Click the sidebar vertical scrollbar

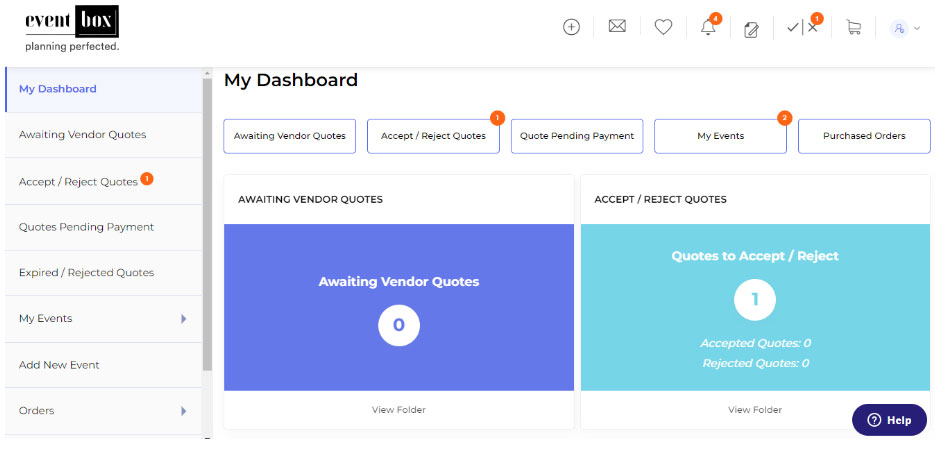[x=207, y=220]
